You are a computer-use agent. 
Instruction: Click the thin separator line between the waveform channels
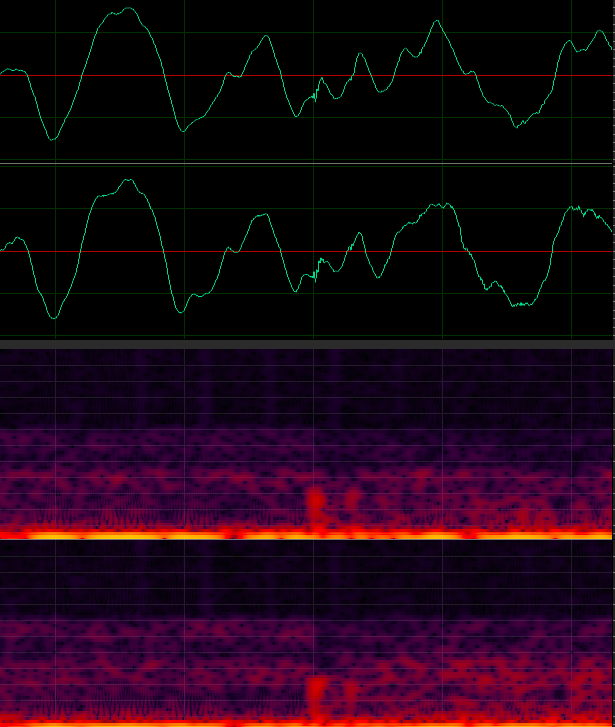tap(307, 163)
